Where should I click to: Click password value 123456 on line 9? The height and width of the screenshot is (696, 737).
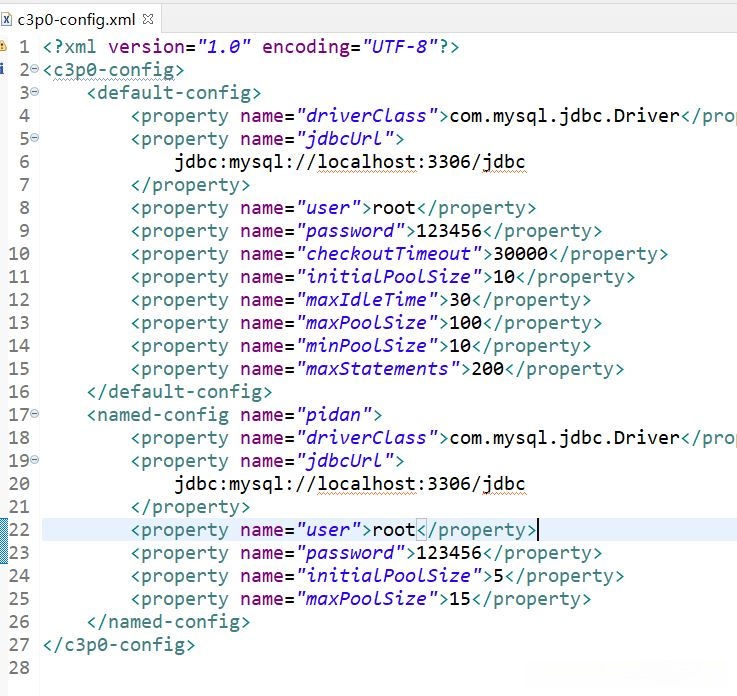tap(449, 231)
